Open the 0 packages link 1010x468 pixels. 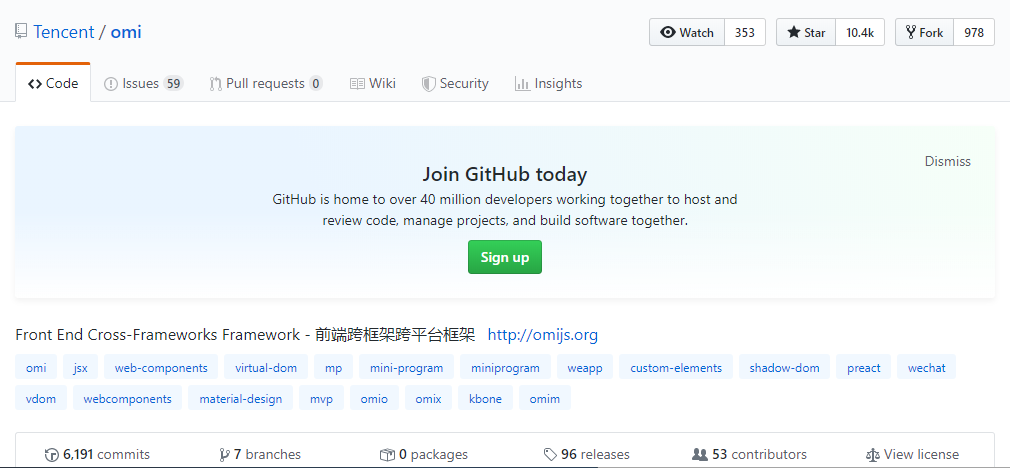(x=424, y=454)
